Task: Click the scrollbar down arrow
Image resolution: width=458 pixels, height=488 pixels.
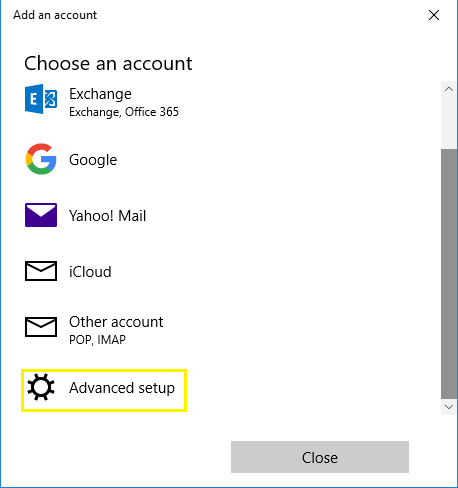Action: 449,407
